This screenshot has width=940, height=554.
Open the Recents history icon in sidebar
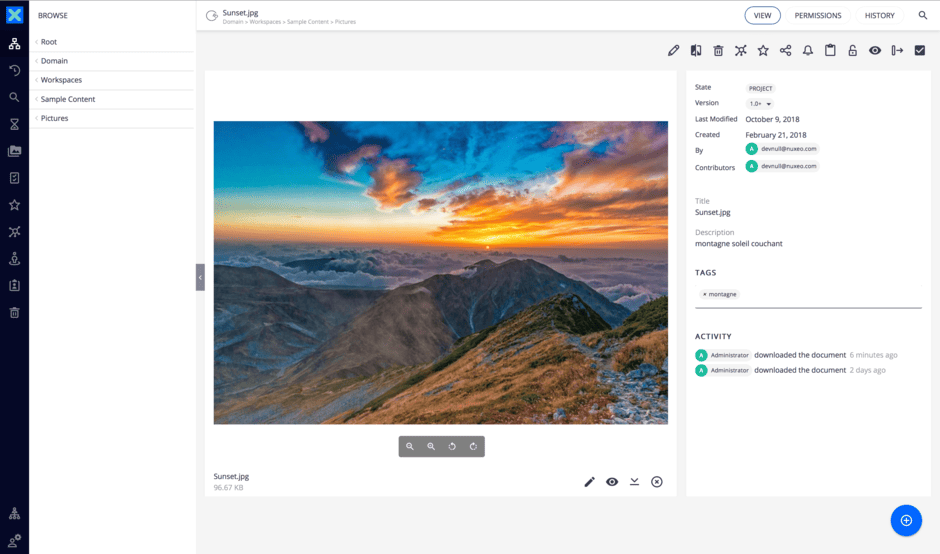click(14, 71)
